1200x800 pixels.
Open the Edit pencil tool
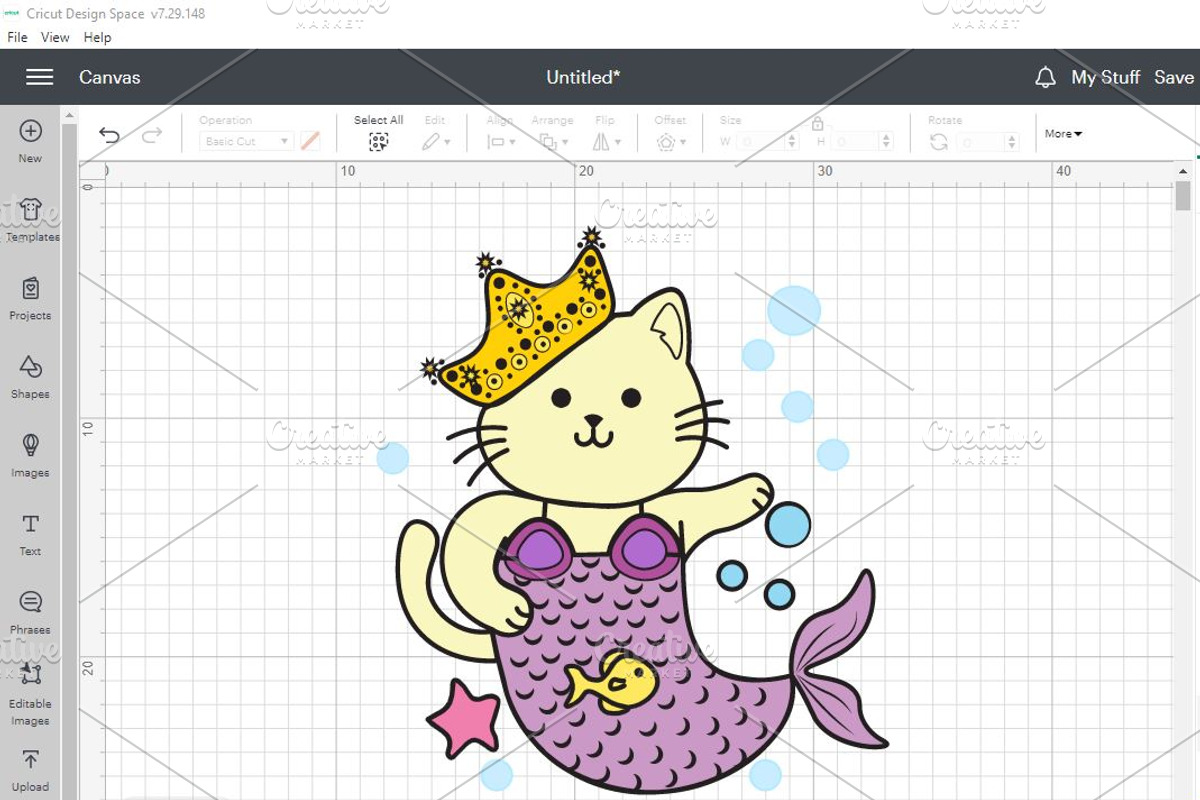[x=434, y=142]
